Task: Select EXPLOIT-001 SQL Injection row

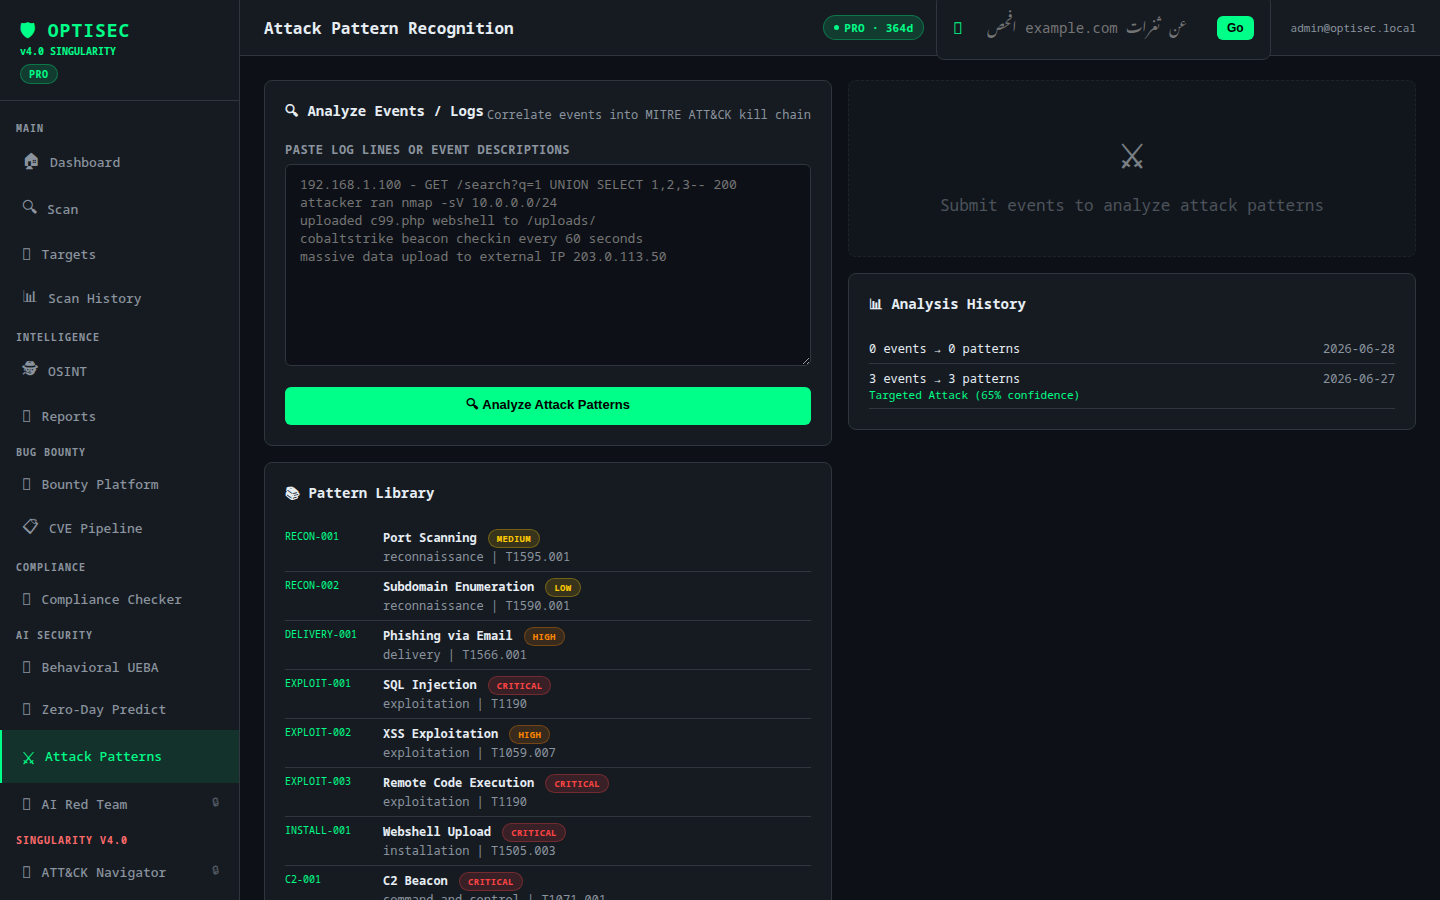Action: 548,694
